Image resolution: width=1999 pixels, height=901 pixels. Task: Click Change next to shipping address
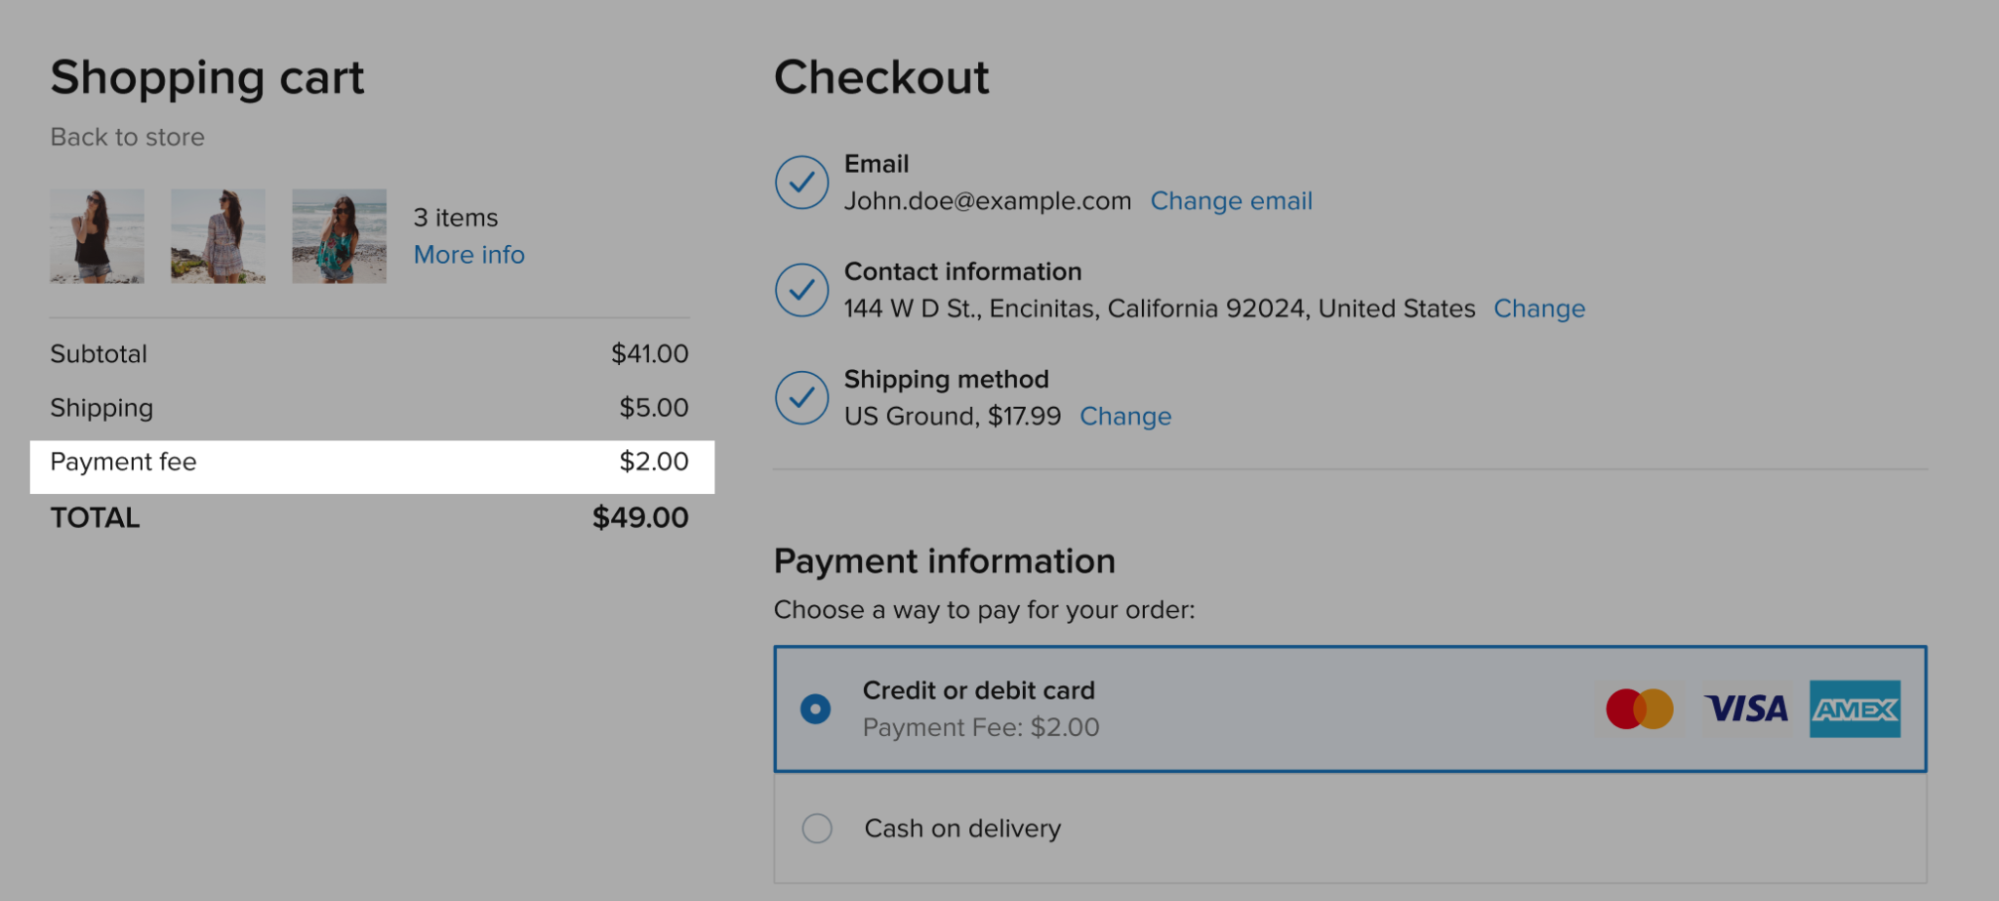[1539, 308]
